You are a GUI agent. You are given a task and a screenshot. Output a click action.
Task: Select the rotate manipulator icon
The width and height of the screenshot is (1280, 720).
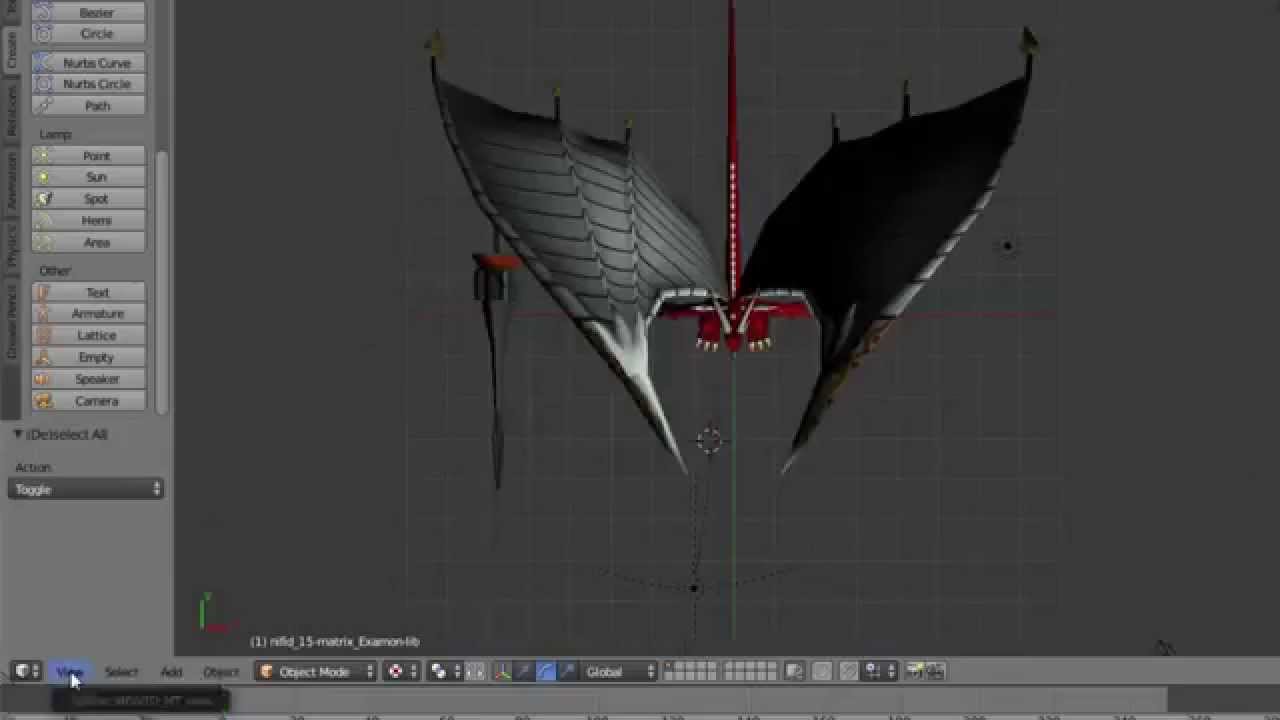[546, 671]
